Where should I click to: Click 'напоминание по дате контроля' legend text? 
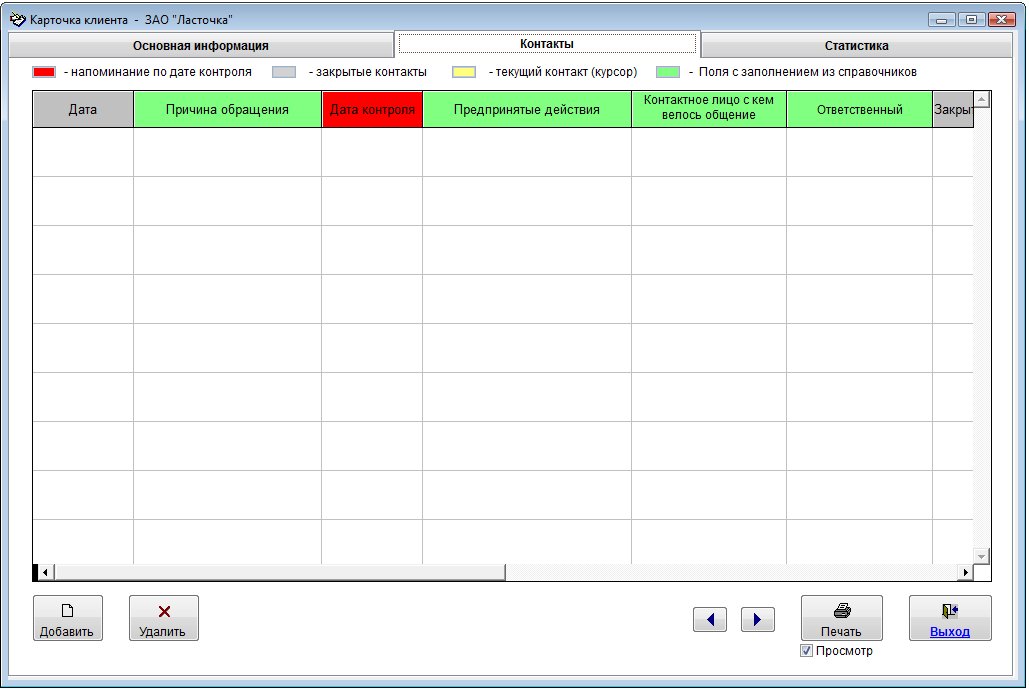tap(161, 72)
